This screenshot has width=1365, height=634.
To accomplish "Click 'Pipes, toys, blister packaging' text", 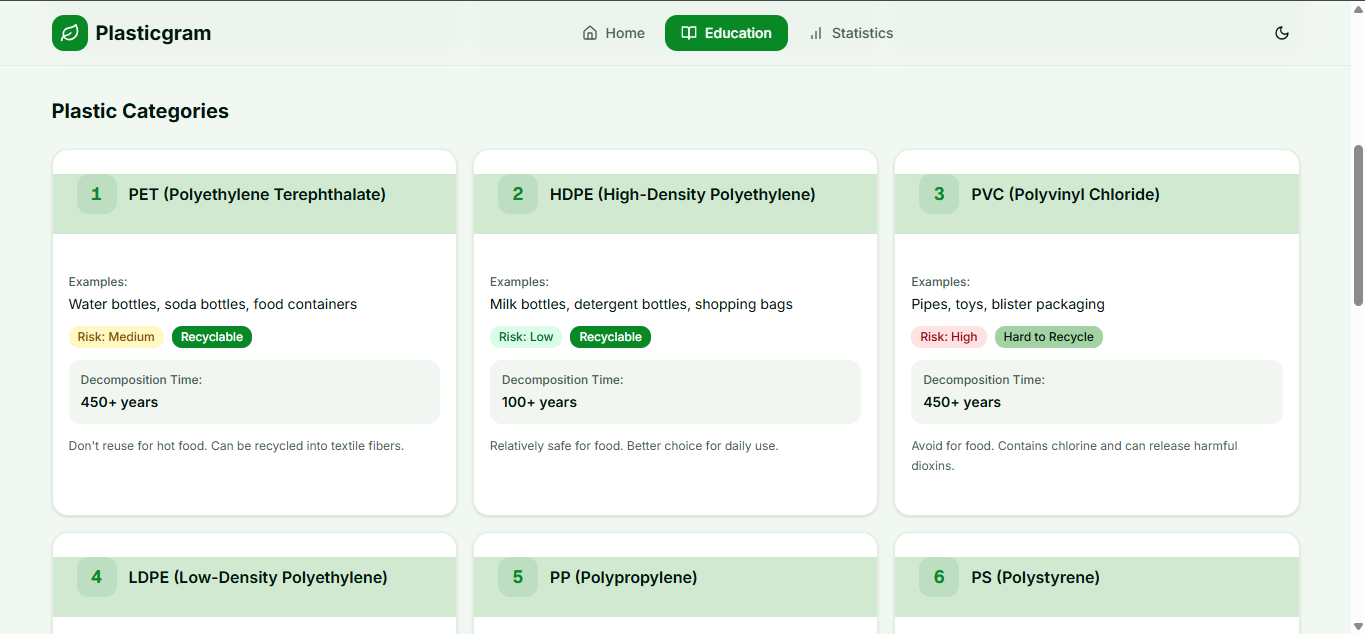I will [1008, 304].
